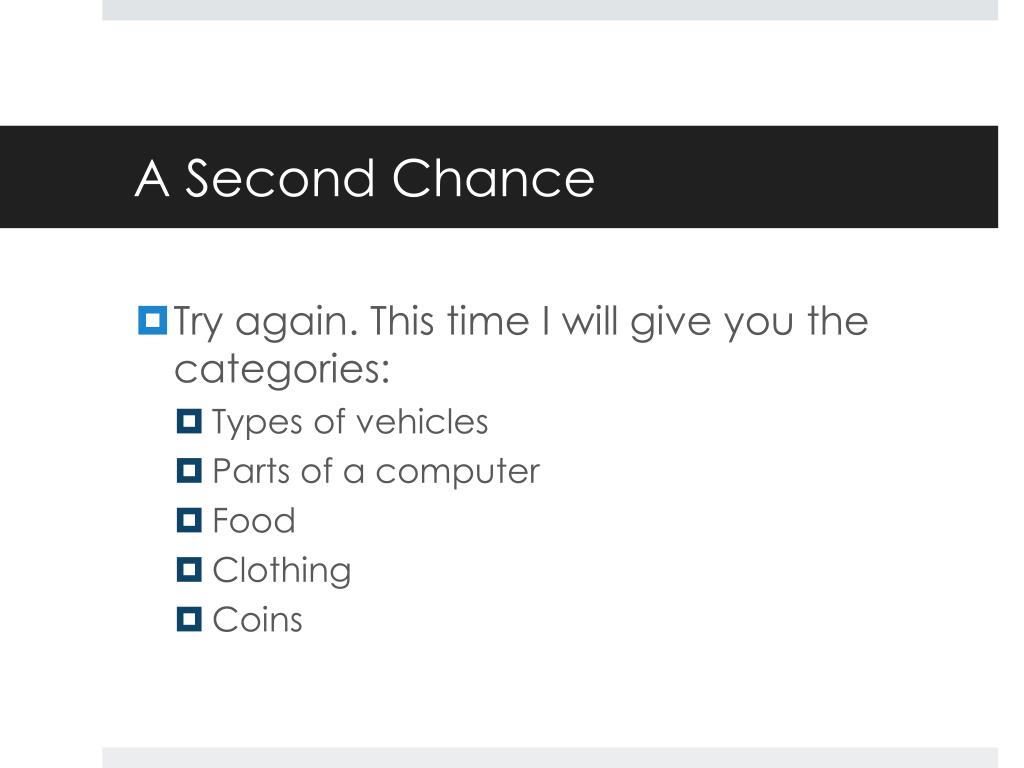Click the square bullet beside Clothing

click(189, 569)
